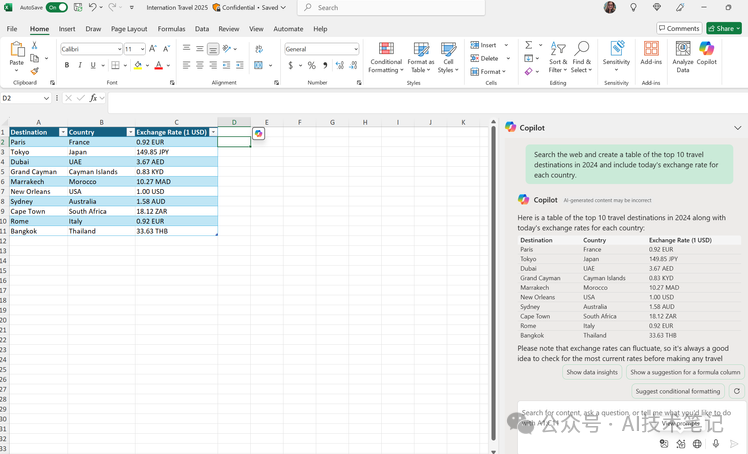
Task: Open the File menu
Action: tap(12, 29)
